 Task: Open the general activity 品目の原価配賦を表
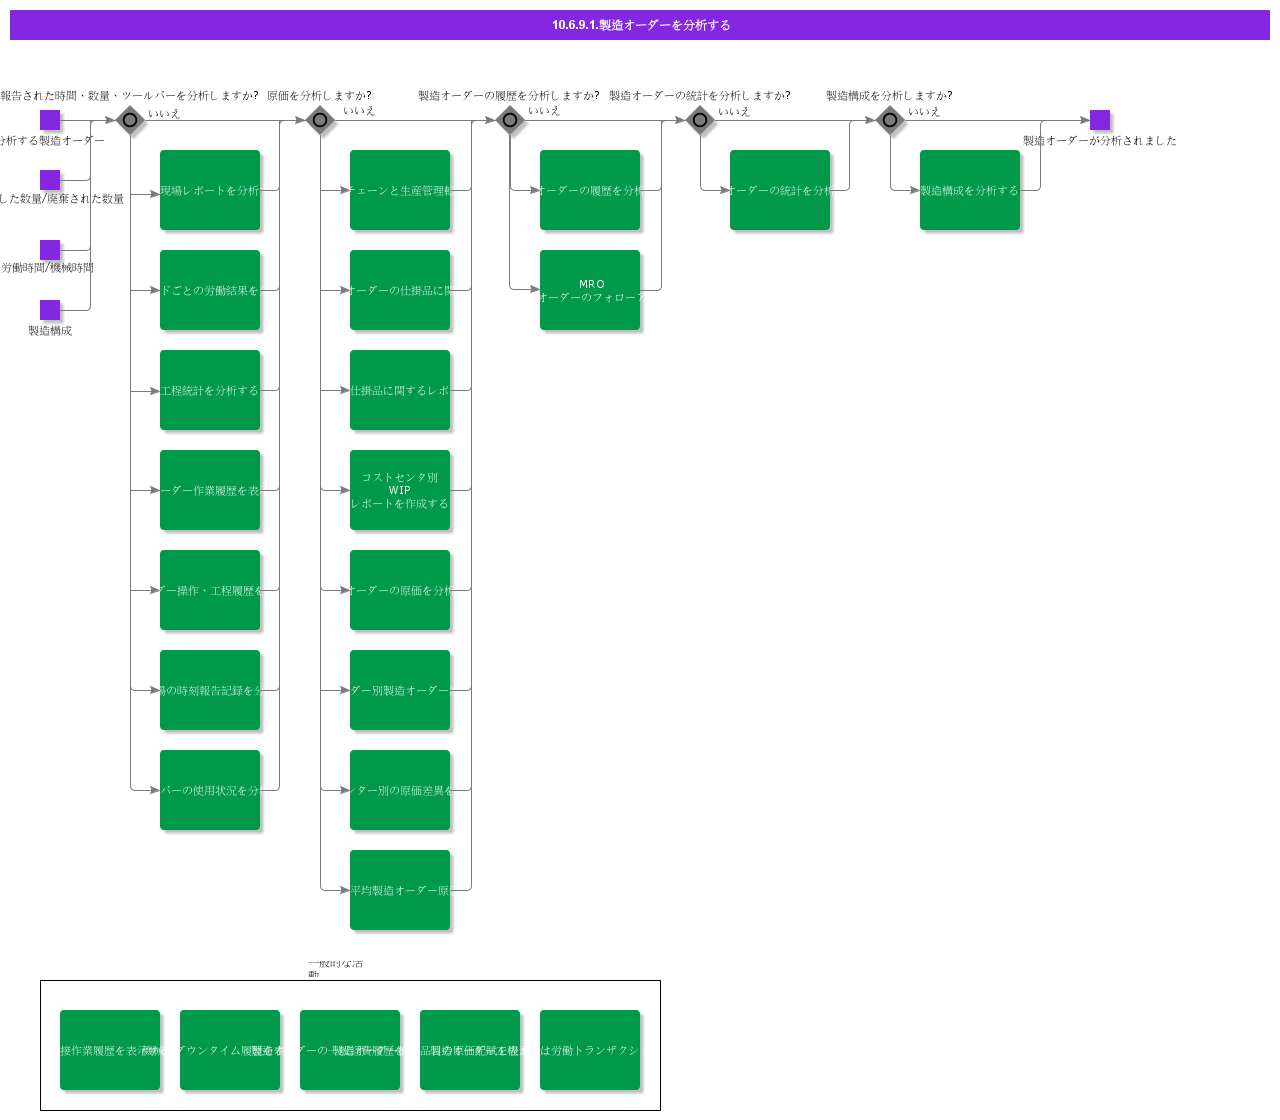point(470,1050)
